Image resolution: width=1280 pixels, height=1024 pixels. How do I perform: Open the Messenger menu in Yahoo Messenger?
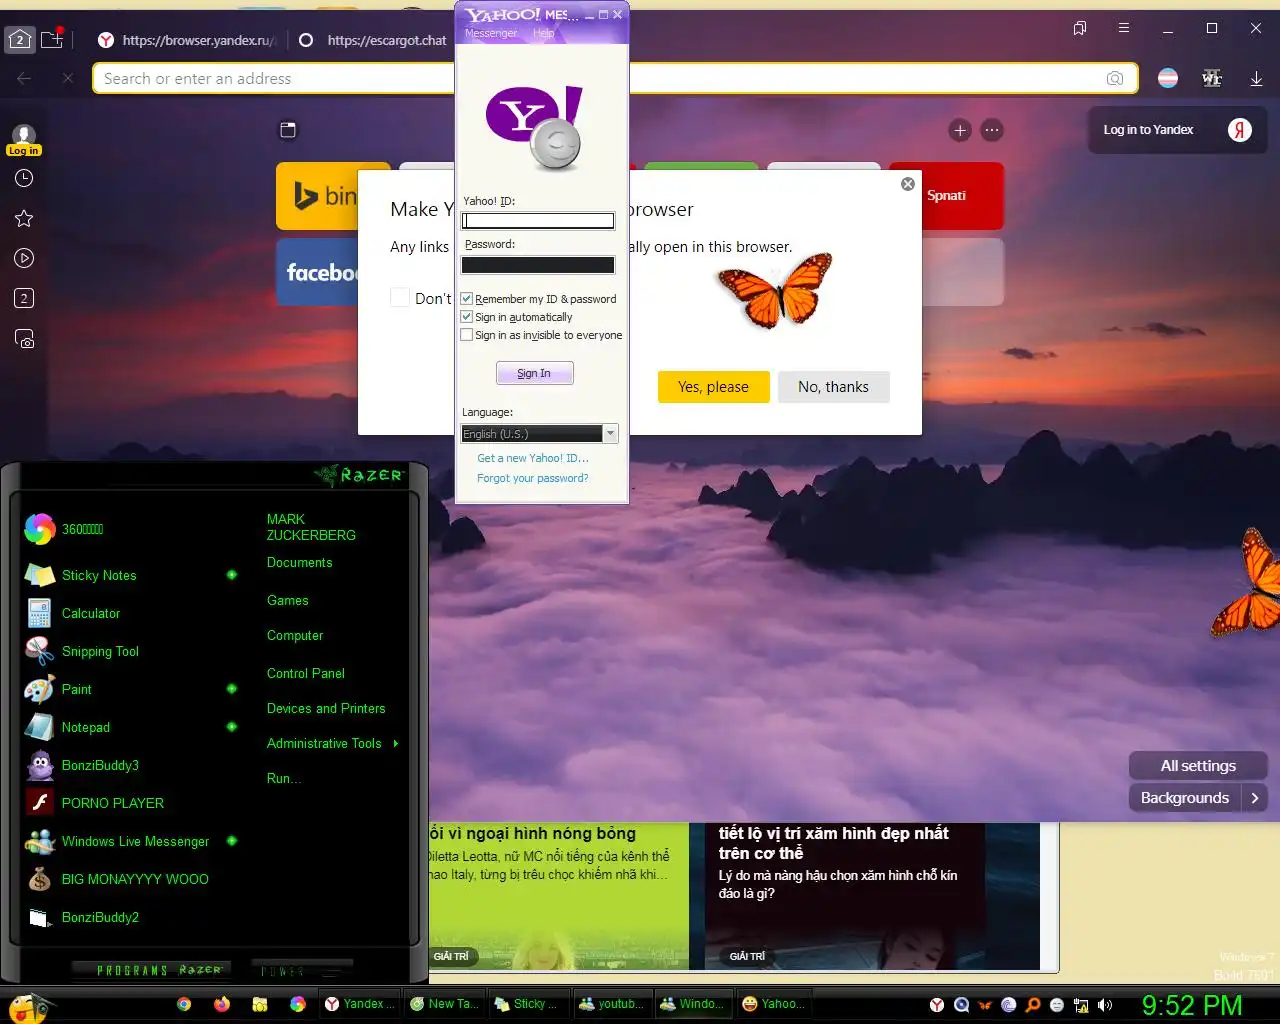click(491, 33)
